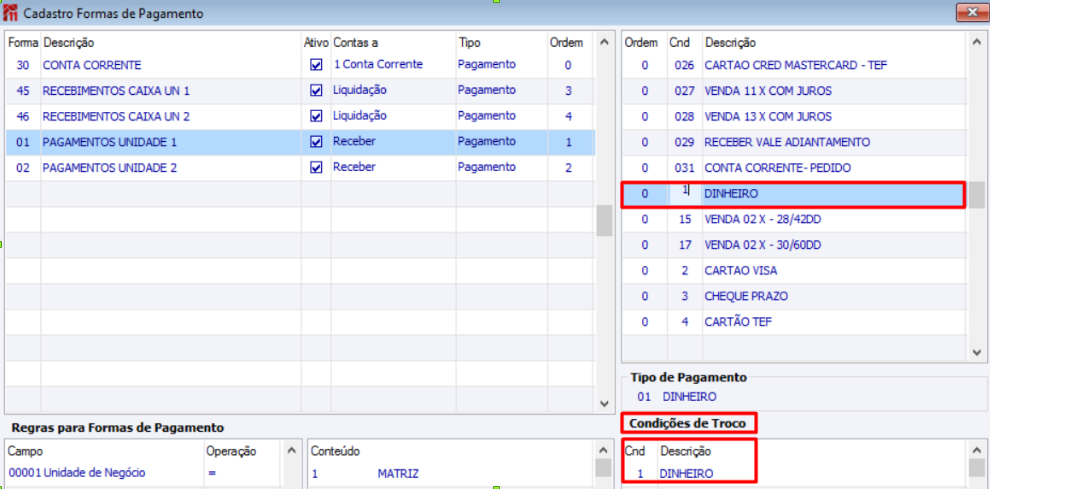Click the = operation cell

(212, 473)
